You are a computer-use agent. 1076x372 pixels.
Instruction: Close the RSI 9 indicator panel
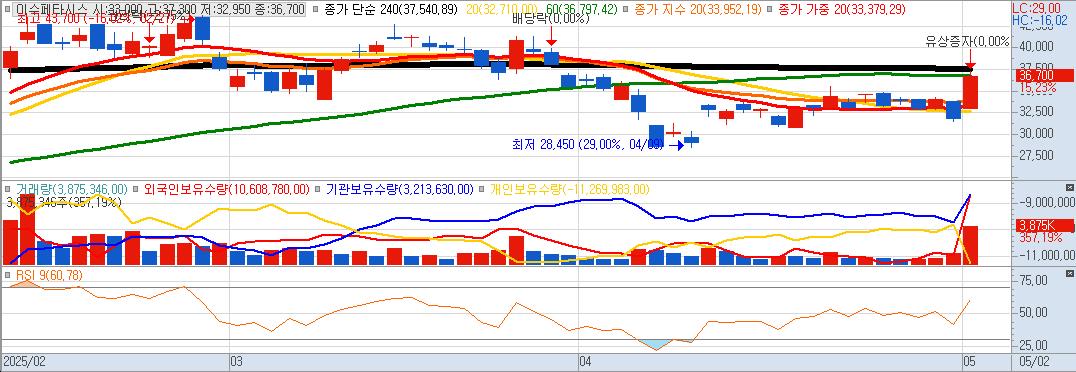1069,273
